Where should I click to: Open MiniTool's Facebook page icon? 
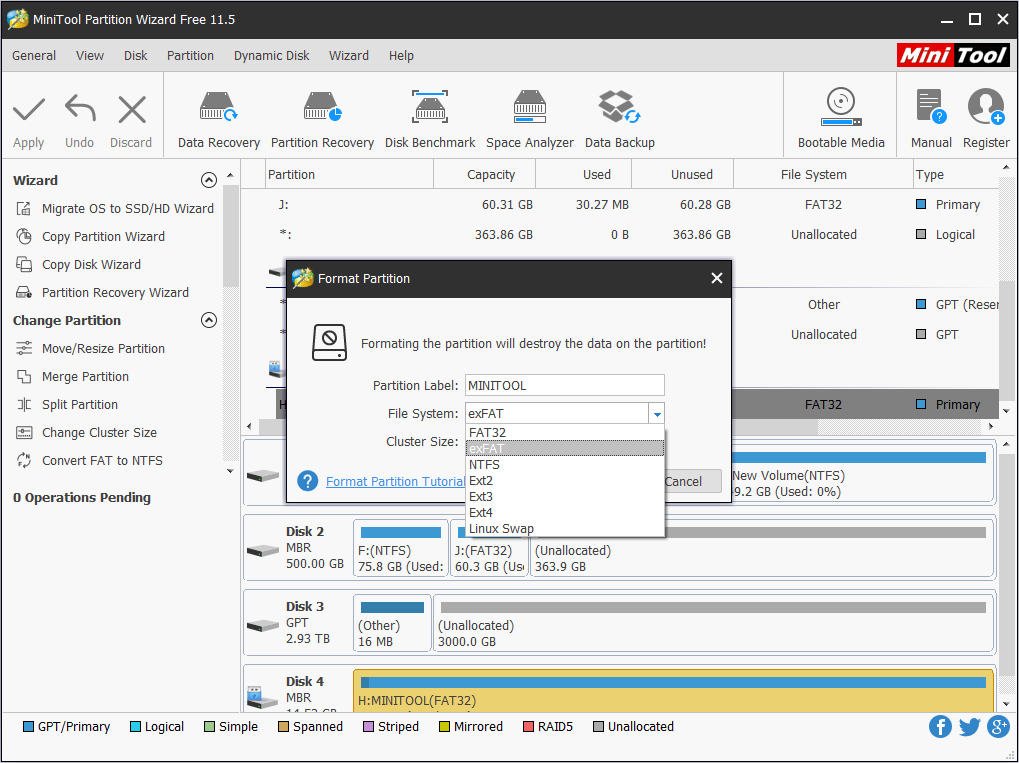pos(940,727)
